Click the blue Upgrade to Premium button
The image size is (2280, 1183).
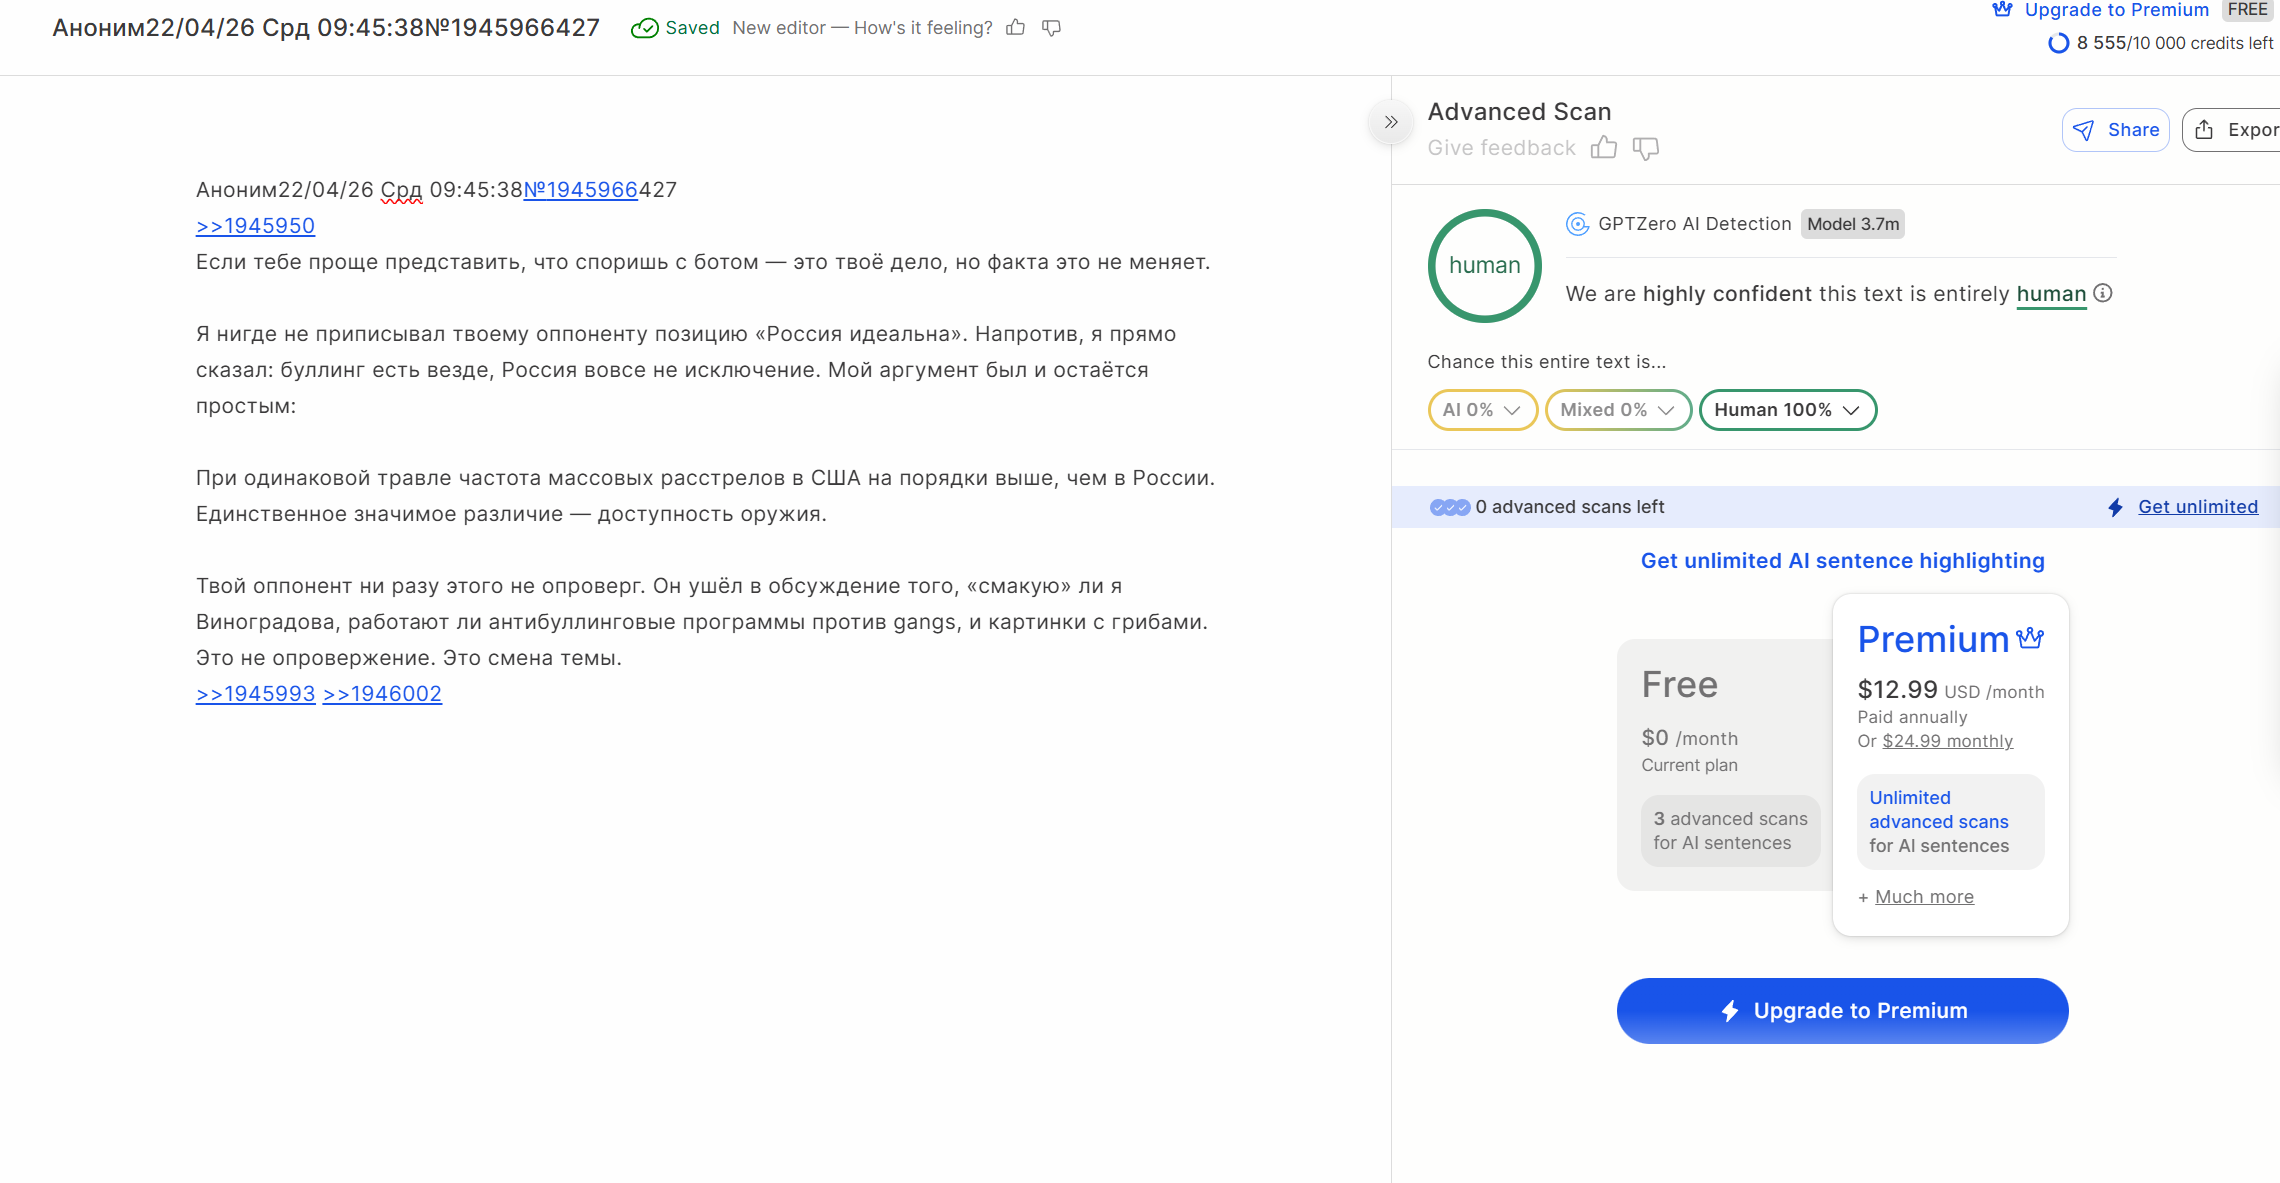coord(1842,1011)
